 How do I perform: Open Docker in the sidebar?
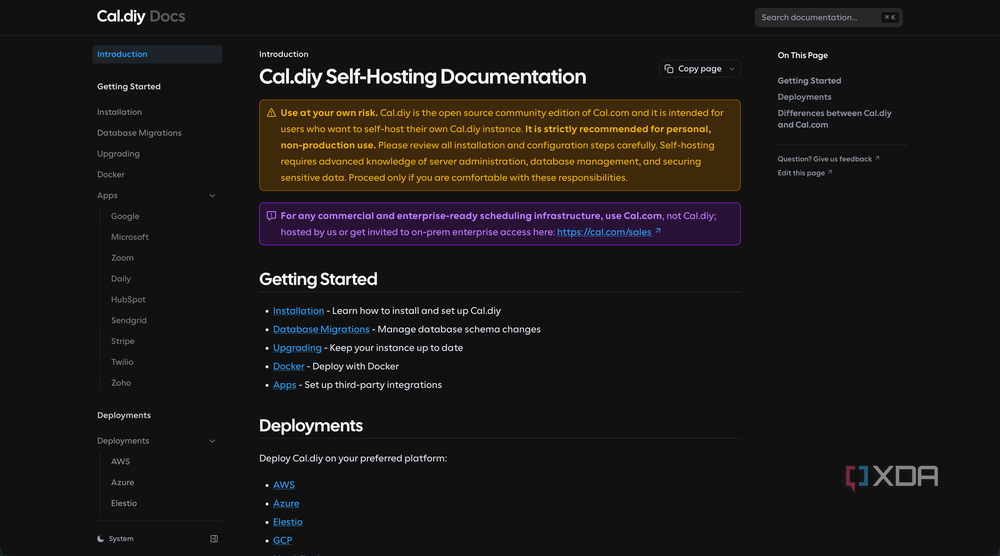[111, 175]
